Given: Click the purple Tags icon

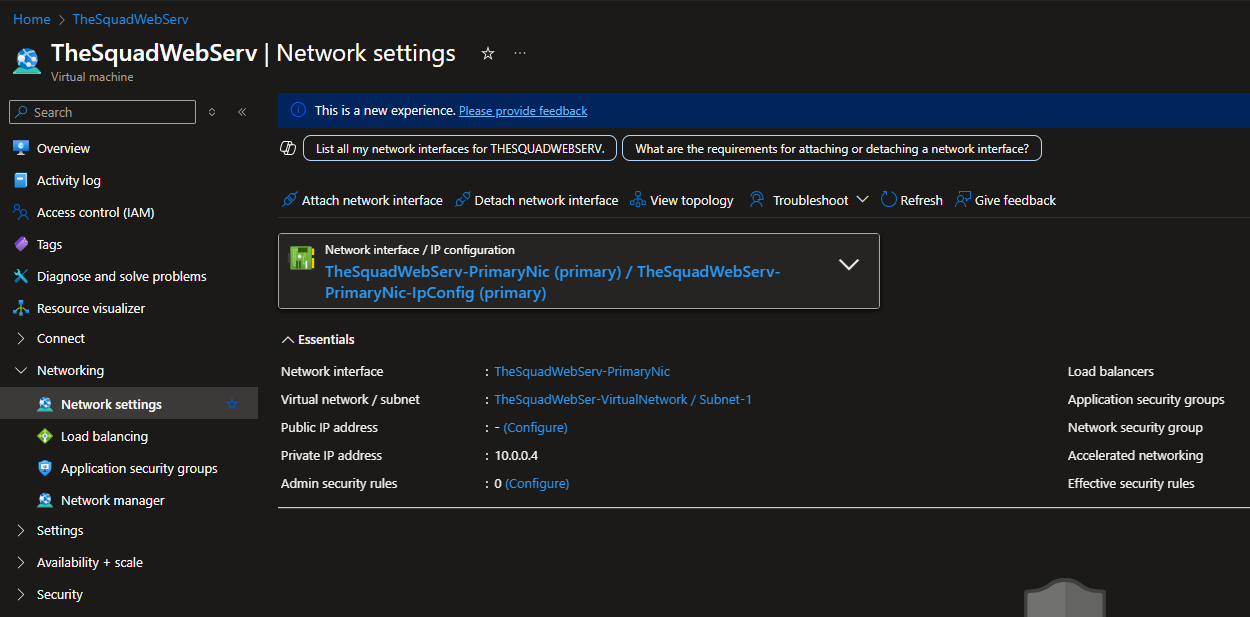Looking at the screenshot, I should [21, 244].
